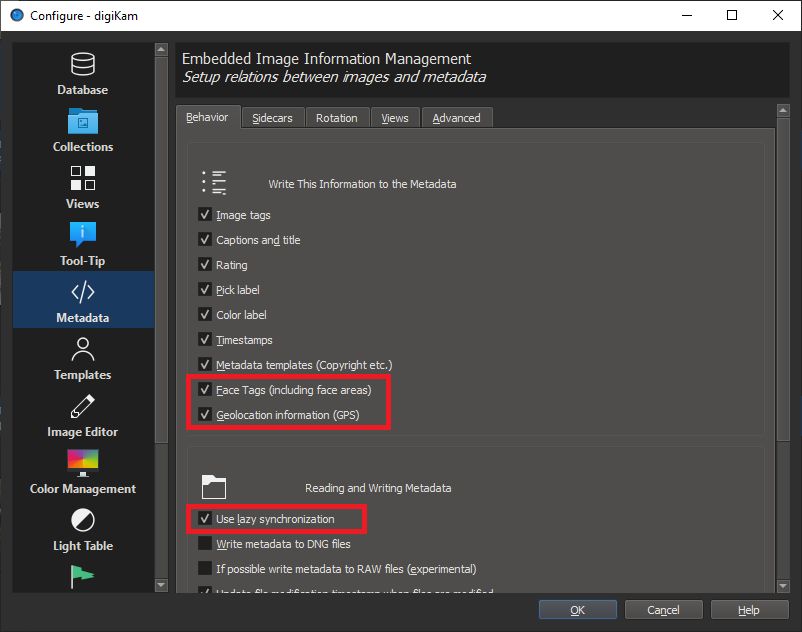
Task: Select Light Table settings
Action: pyautogui.click(x=82, y=530)
